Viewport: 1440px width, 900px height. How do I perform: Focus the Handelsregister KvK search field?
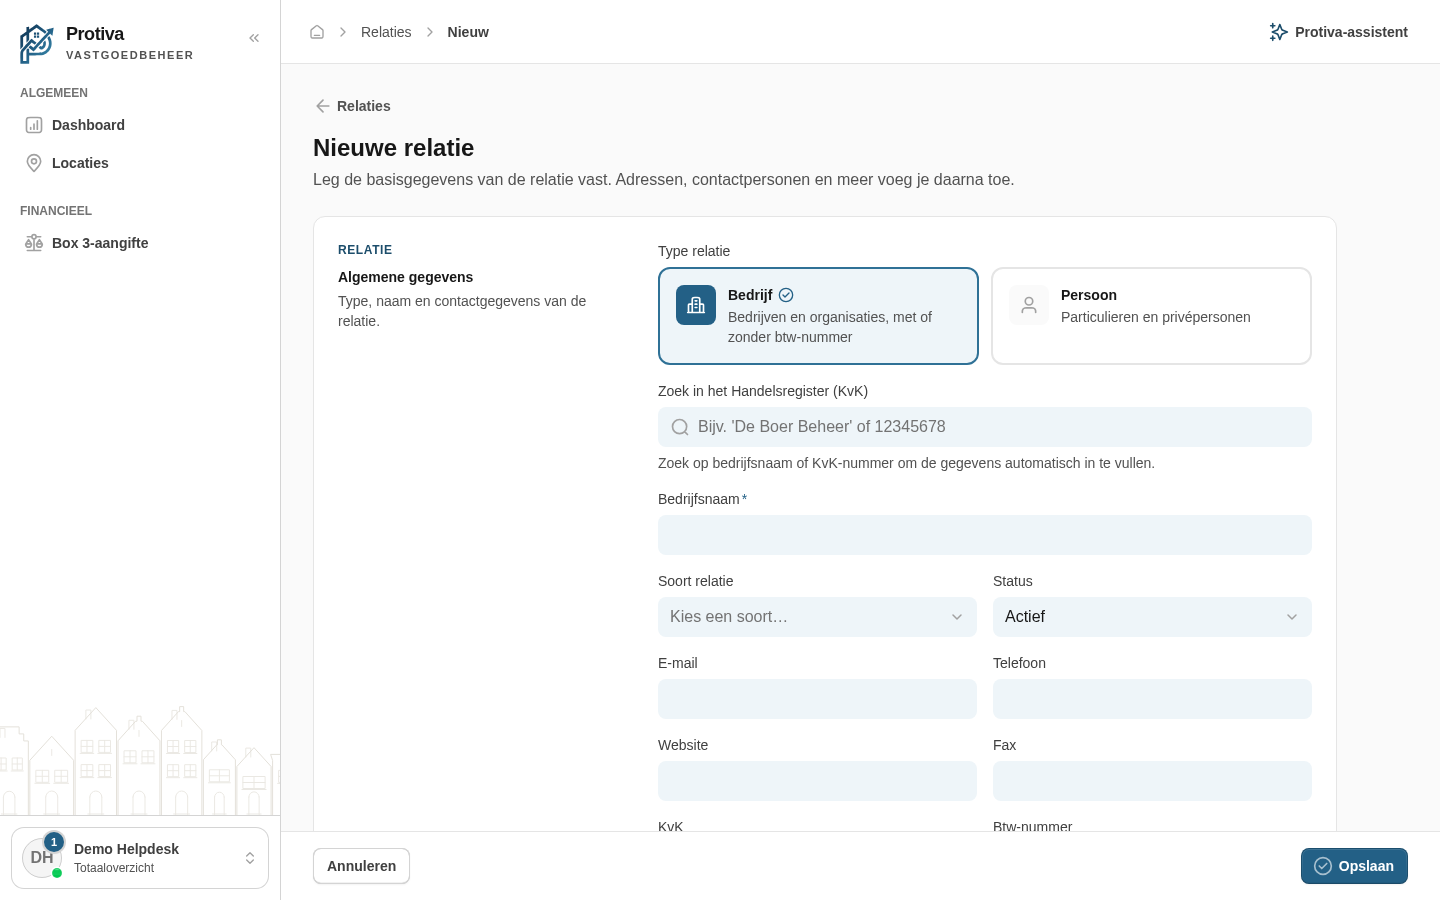985,427
